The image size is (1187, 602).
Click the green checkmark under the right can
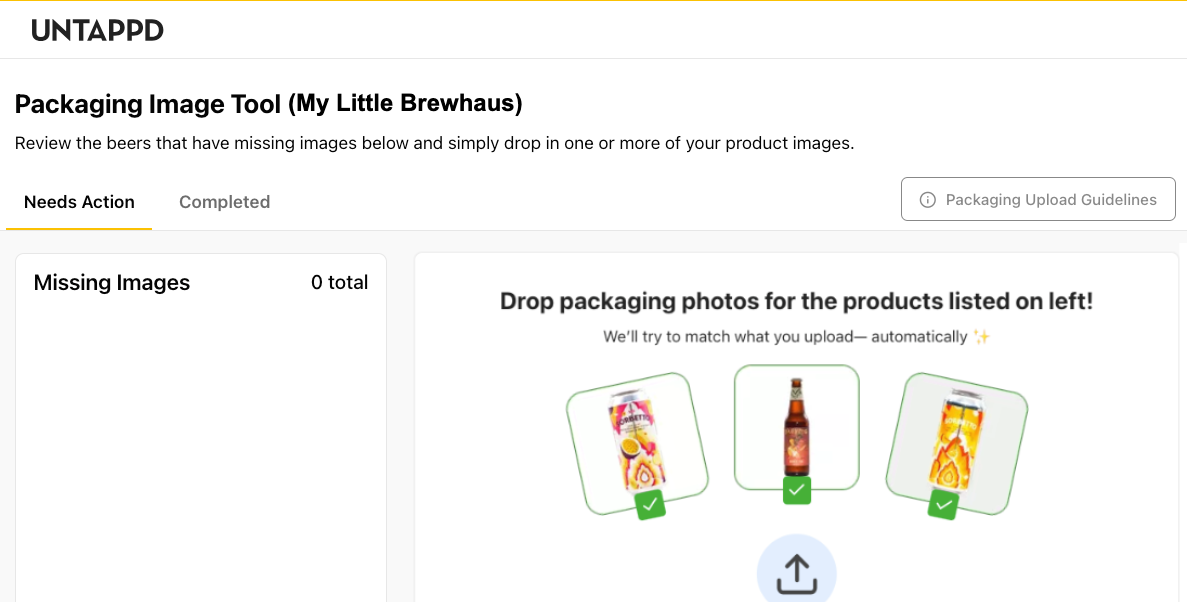942,505
